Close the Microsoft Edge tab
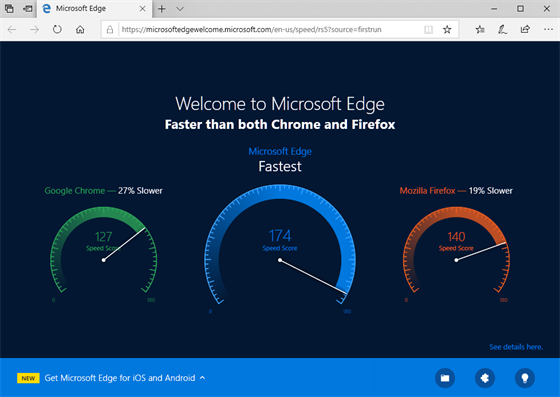This screenshot has height=397, width=560. click(x=142, y=9)
